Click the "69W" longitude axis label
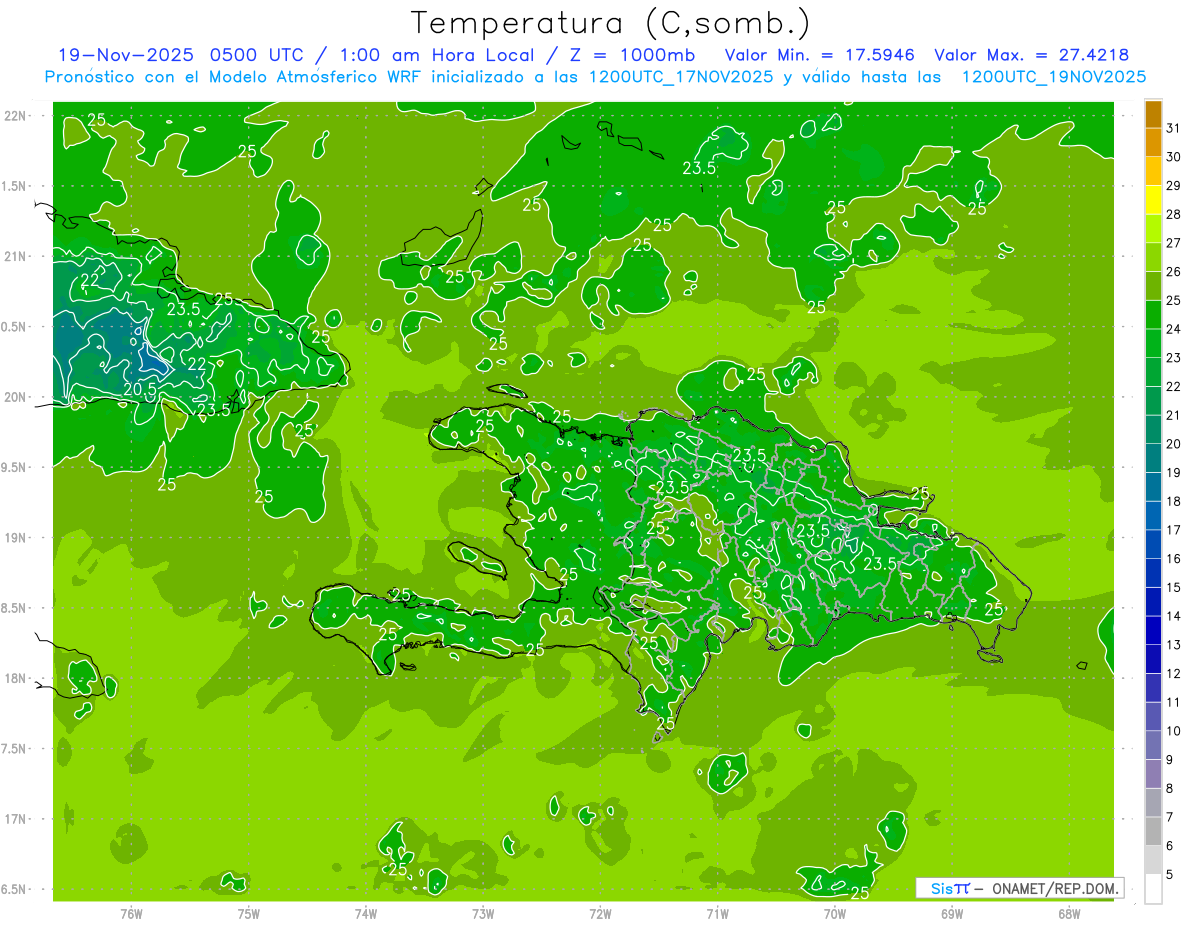The width and height of the screenshot is (1200, 927). [x=952, y=913]
